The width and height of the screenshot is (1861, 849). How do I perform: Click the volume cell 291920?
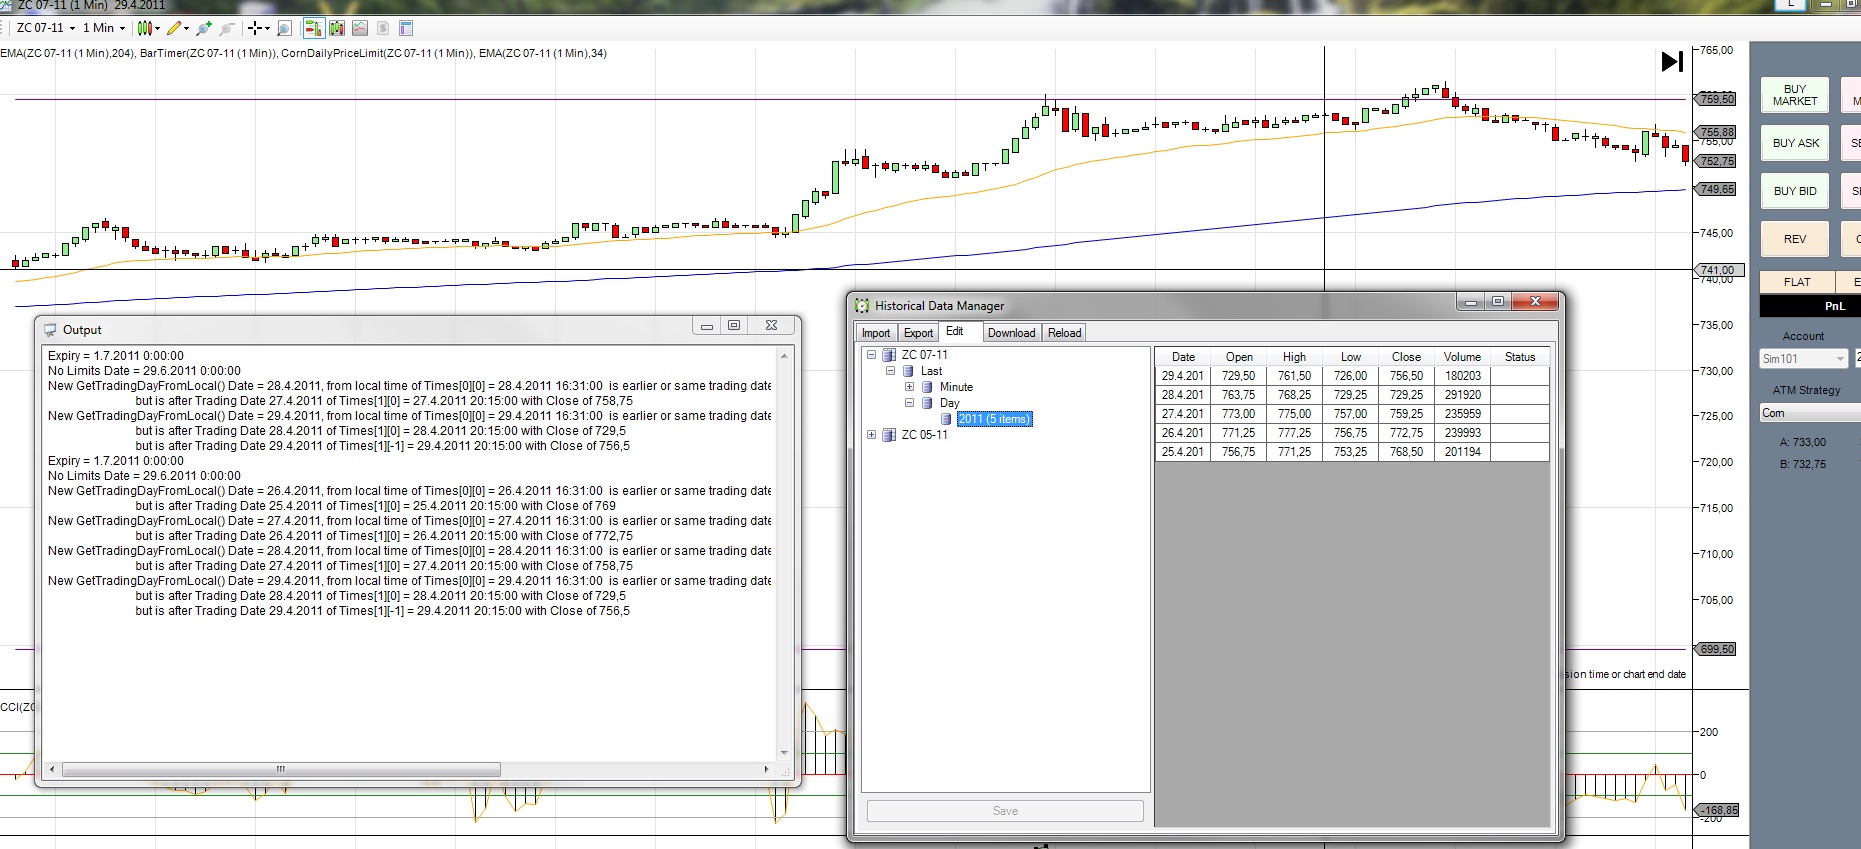pyautogui.click(x=1463, y=395)
